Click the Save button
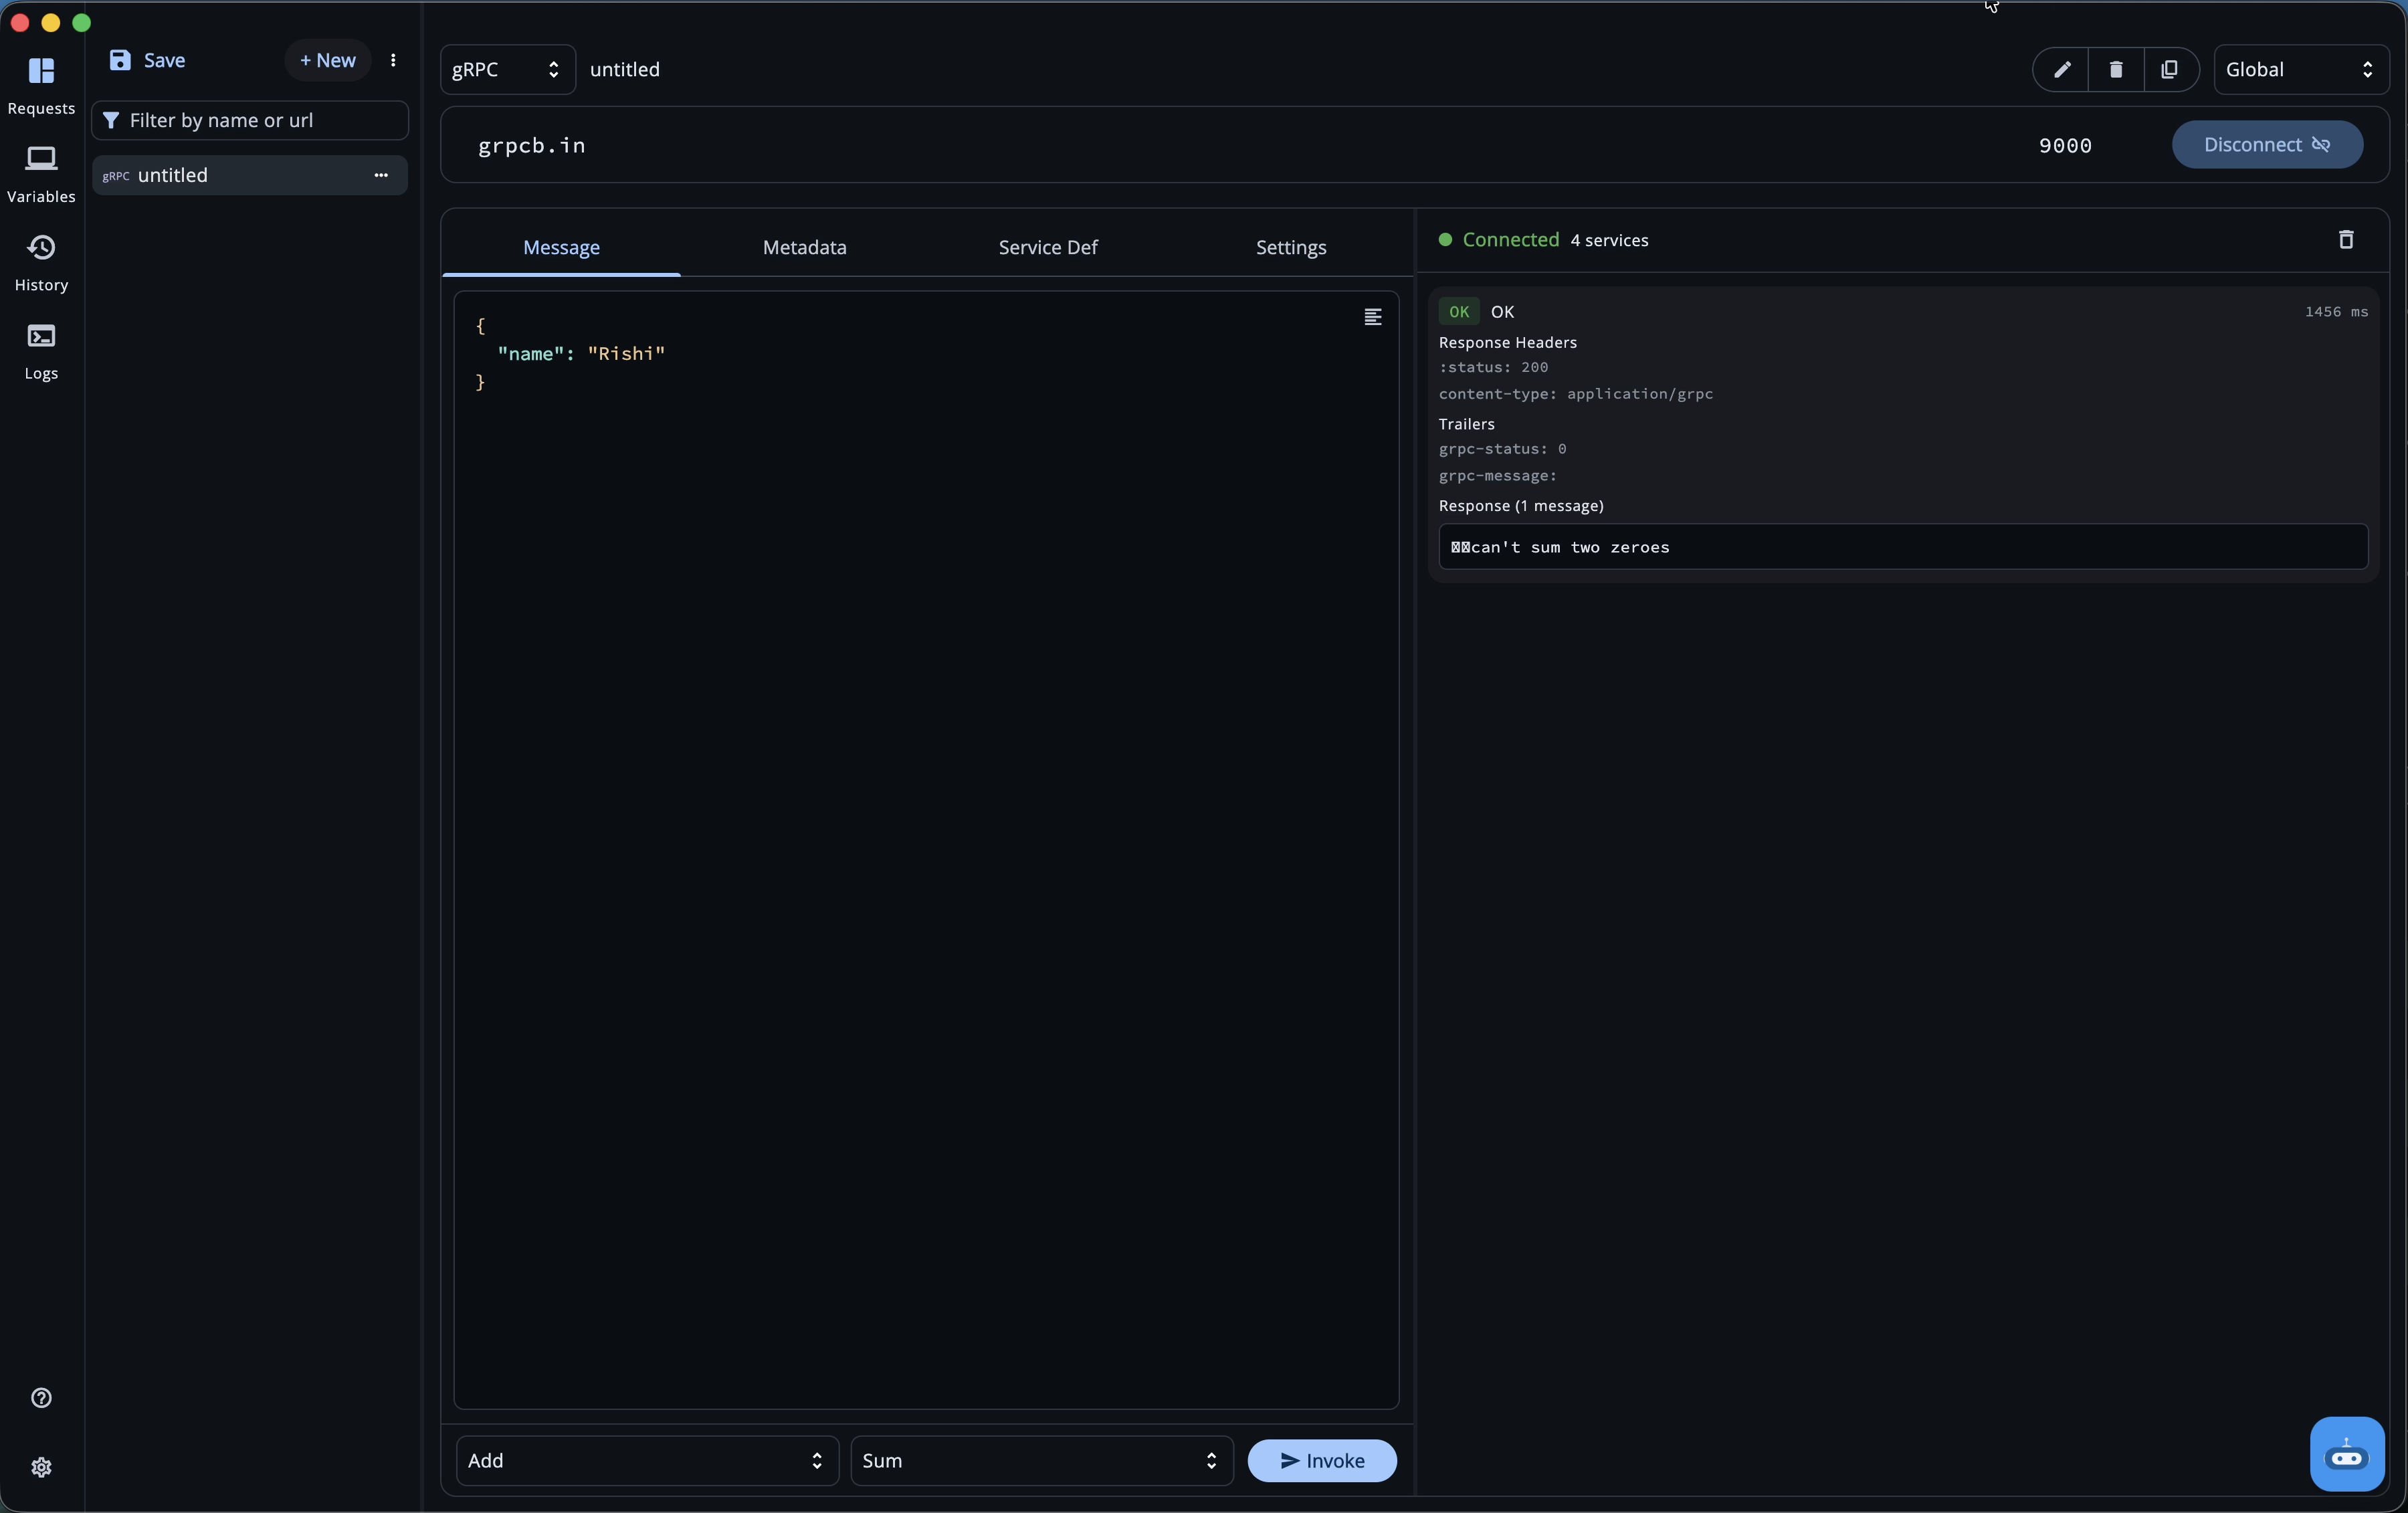Image resolution: width=2408 pixels, height=1513 pixels. click(147, 60)
